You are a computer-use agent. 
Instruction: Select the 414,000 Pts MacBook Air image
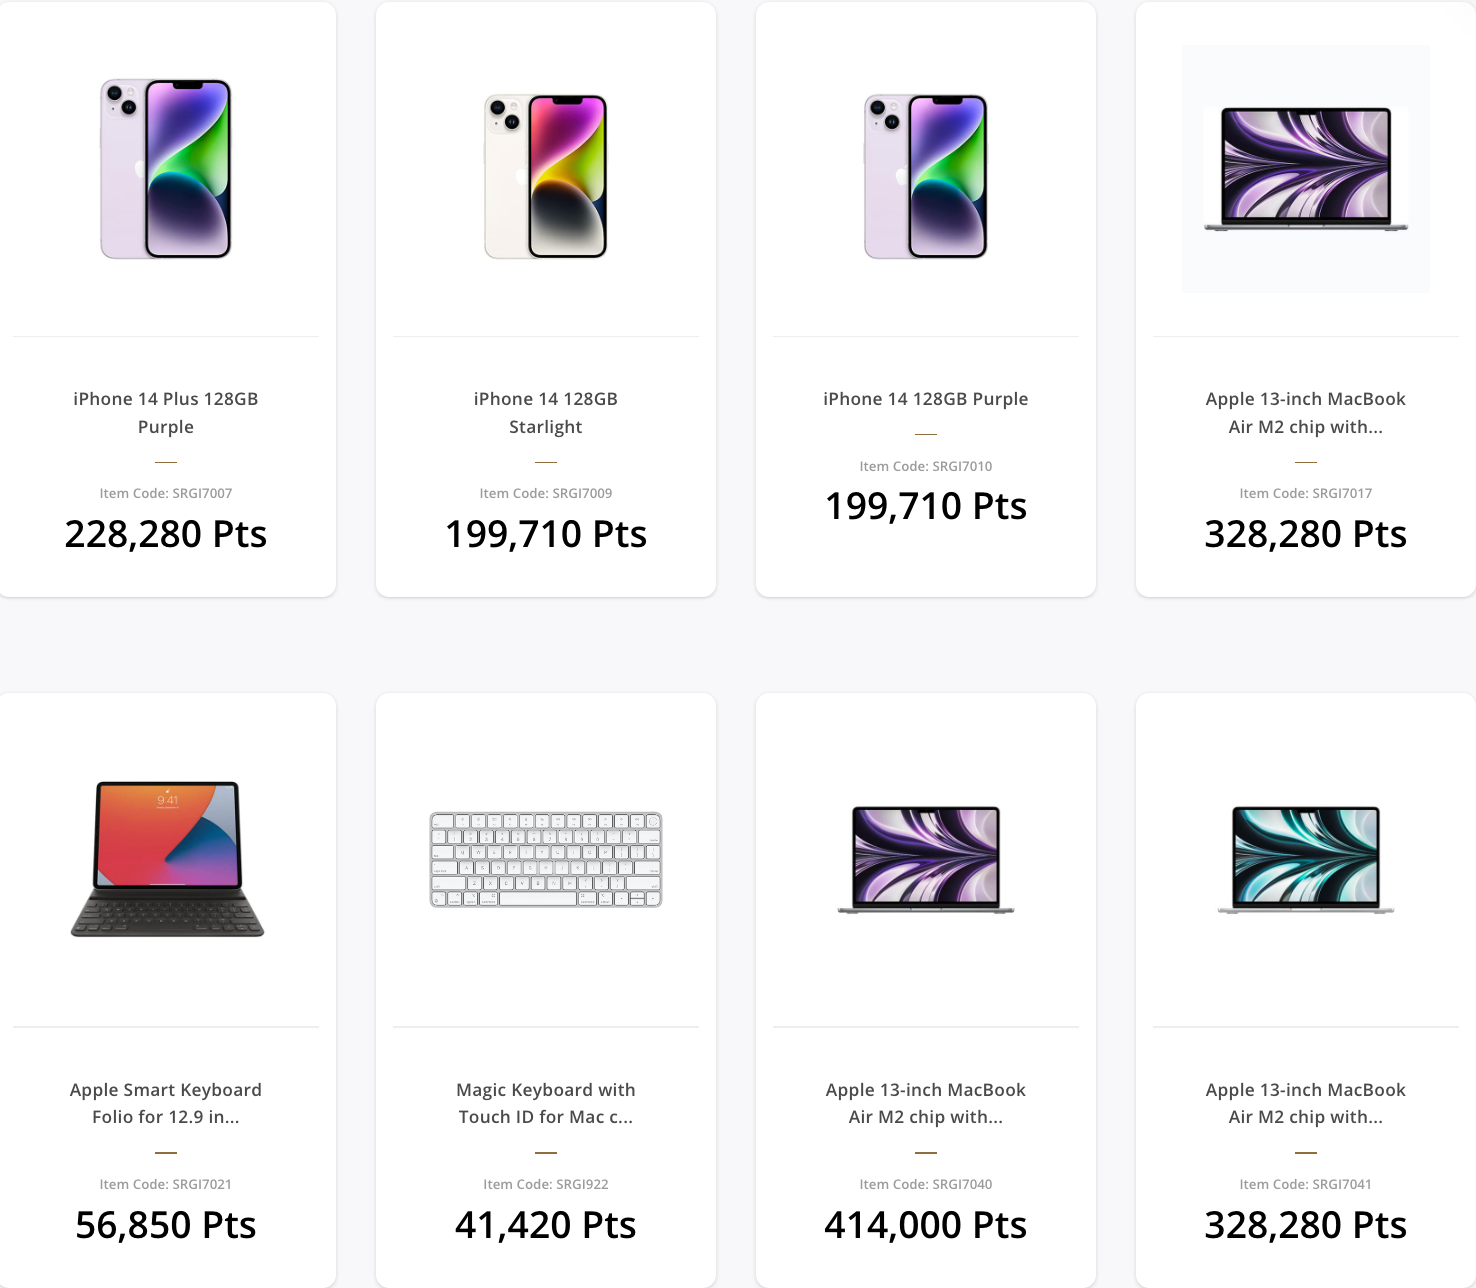[926, 859]
